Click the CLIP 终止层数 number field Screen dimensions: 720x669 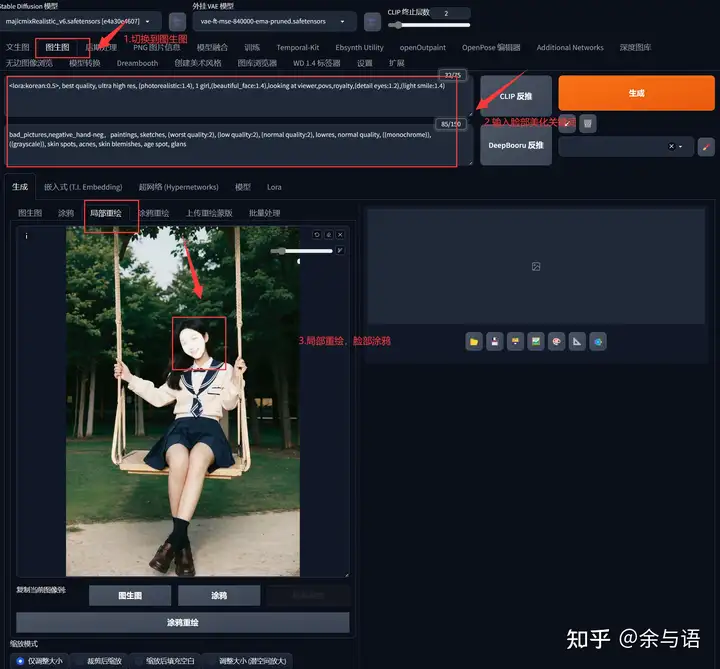tap(451, 13)
